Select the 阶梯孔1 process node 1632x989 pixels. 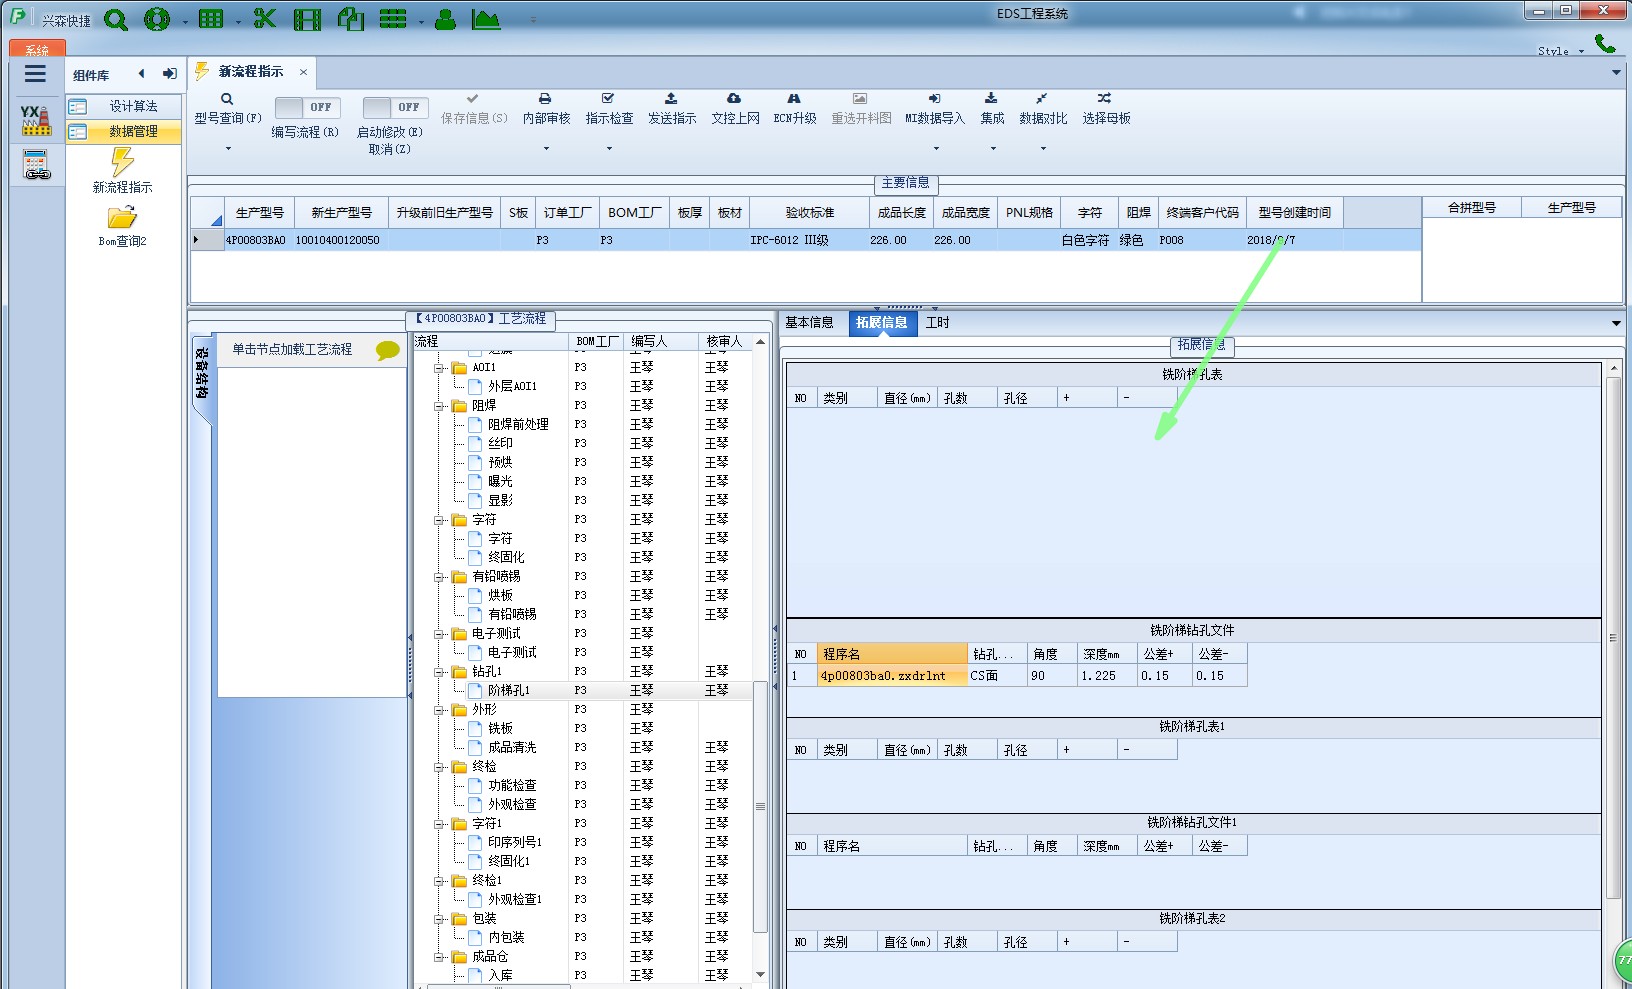pos(509,691)
